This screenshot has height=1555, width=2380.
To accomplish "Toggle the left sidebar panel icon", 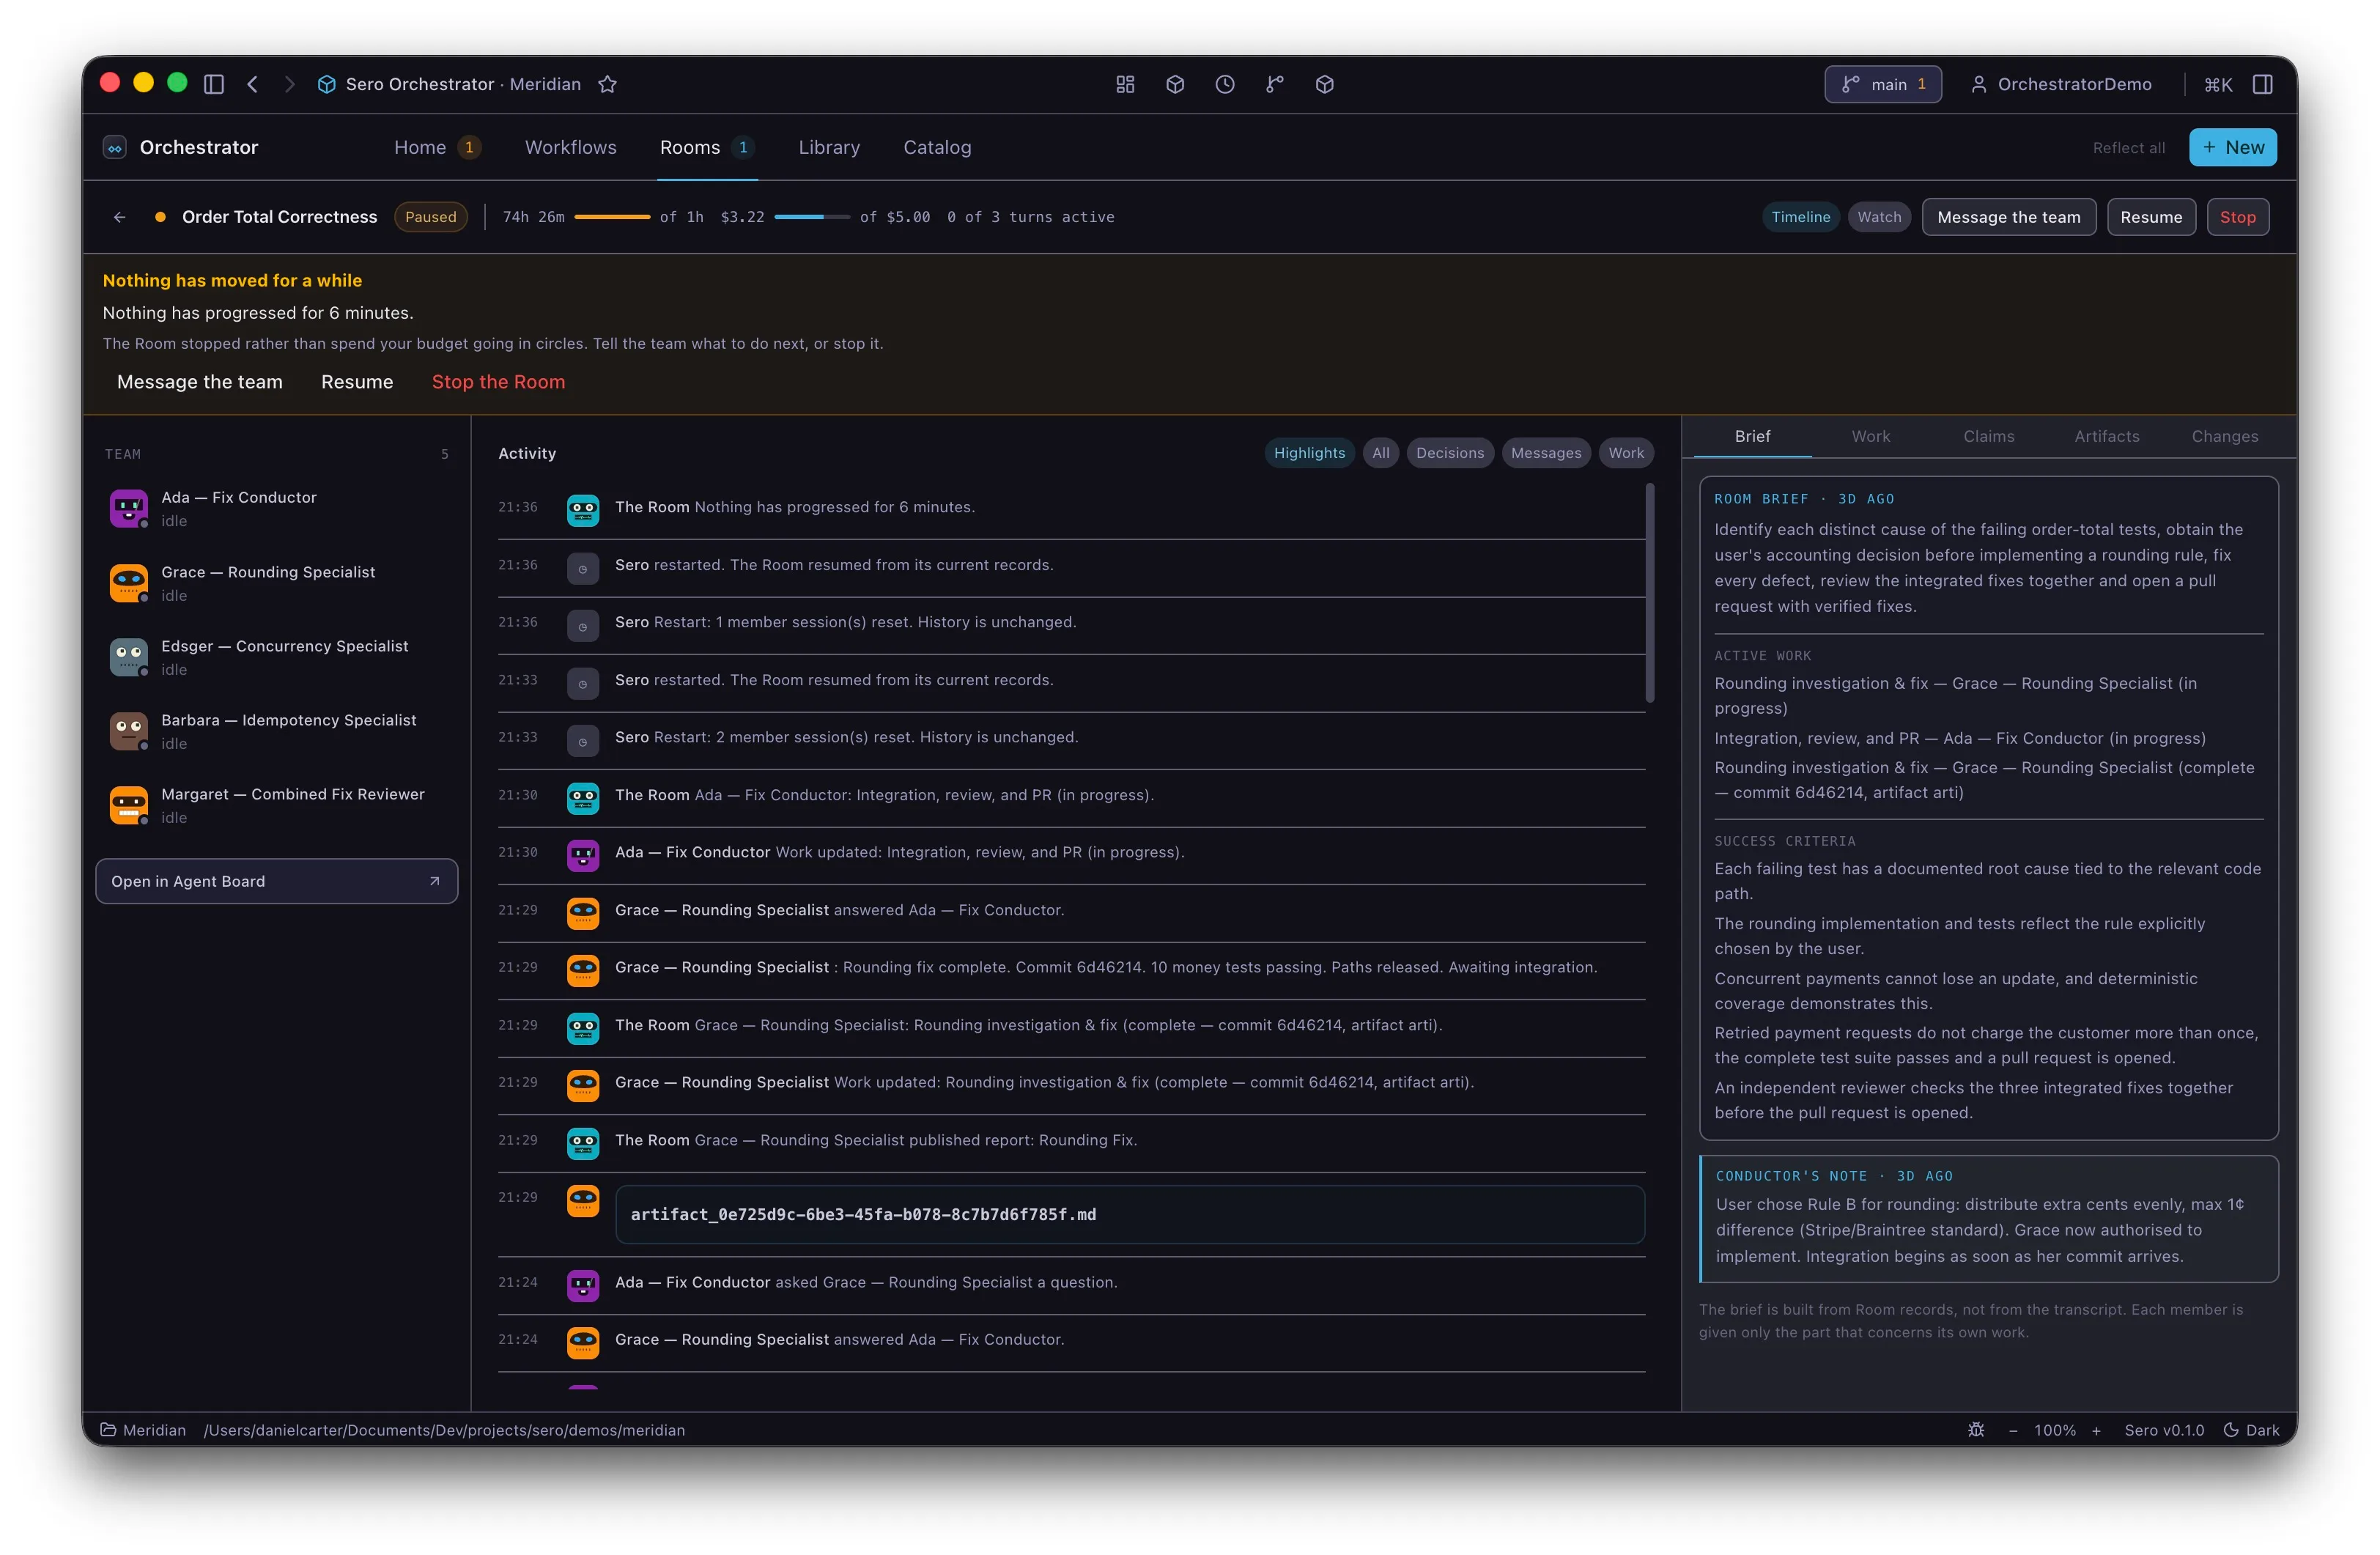I will pos(213,84).
